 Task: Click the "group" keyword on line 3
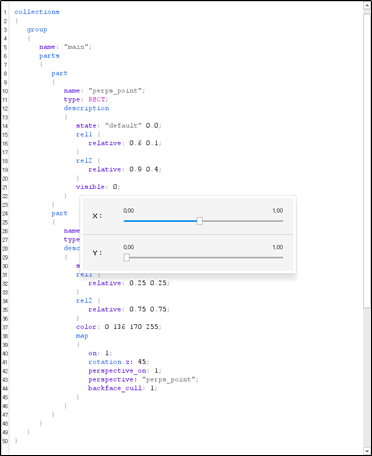[x=37, y=29]
